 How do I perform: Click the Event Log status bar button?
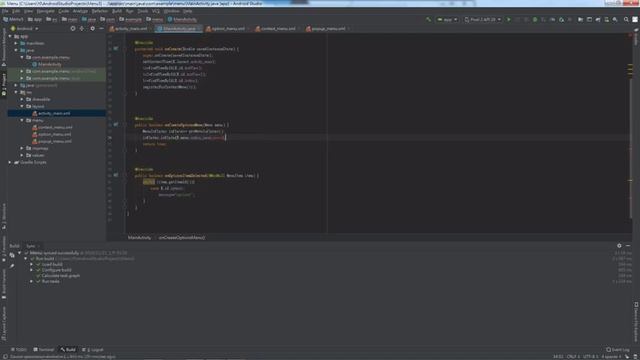(618, 350)
